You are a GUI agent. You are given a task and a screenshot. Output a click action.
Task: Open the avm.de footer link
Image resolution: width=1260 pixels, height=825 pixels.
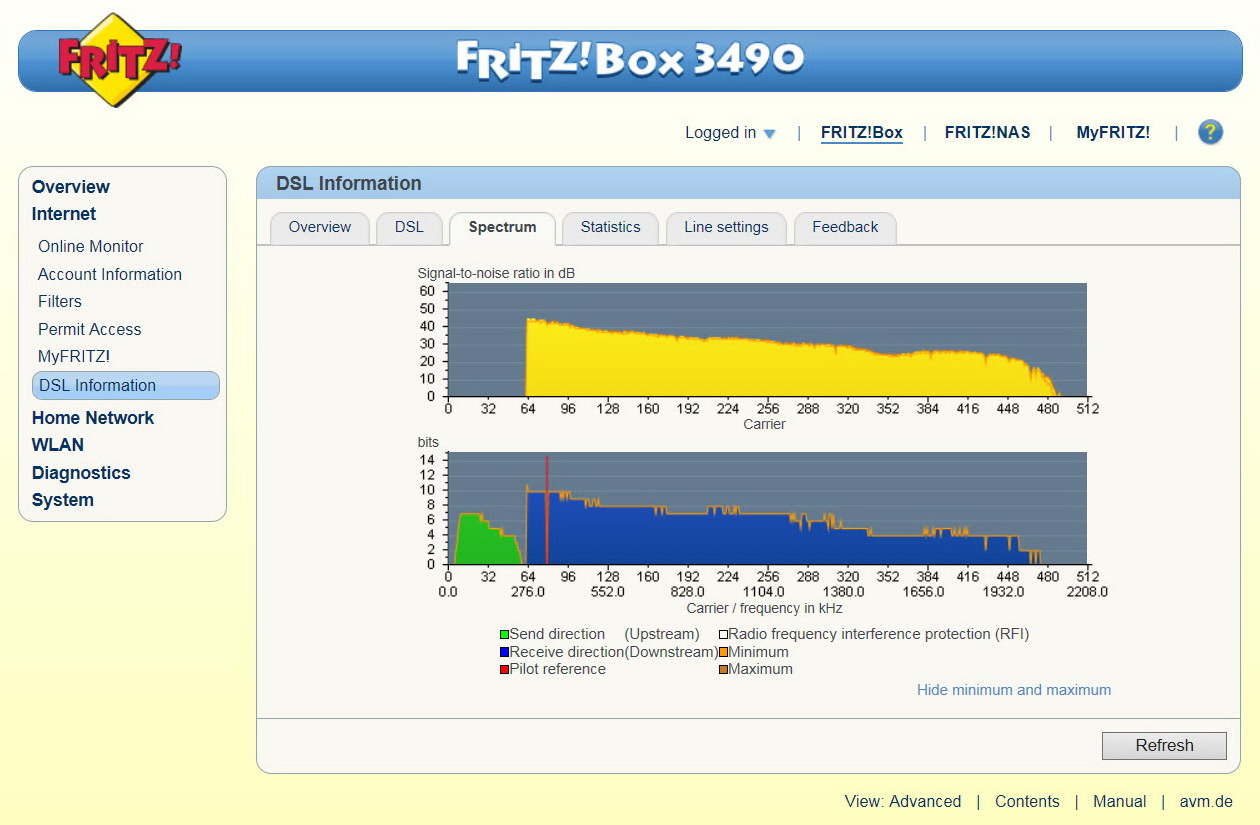(x=1206, y=801)
